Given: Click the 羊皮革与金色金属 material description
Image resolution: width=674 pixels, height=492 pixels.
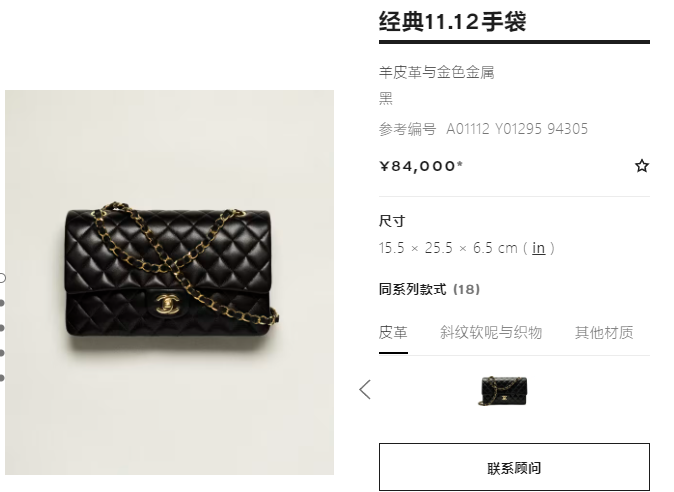Looking at the screenshot, I should coord(436,72).
